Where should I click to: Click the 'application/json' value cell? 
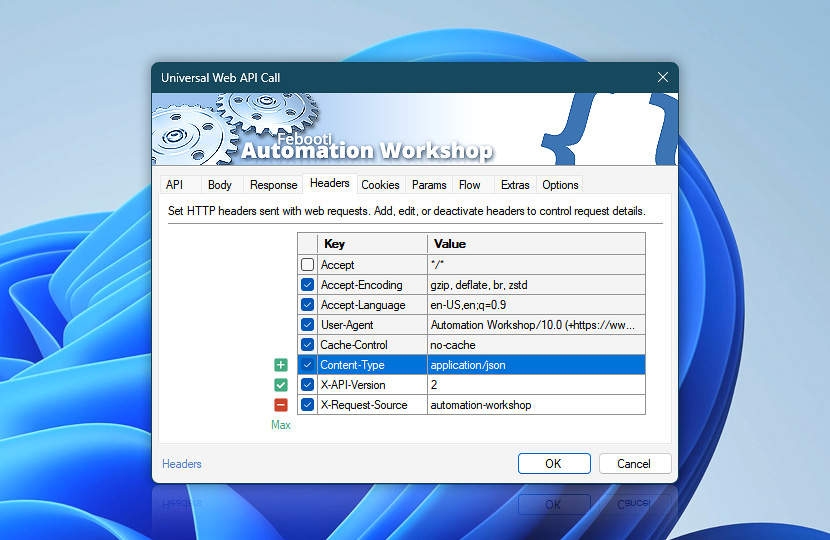pos(536,365)
